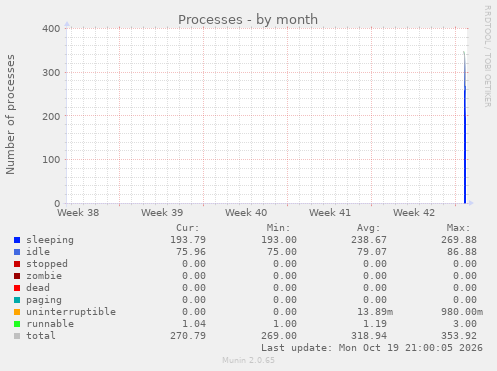Viewport: 497px width, 371px height.
Task: Click idle current value 75.96
Action: click(191, 252)
